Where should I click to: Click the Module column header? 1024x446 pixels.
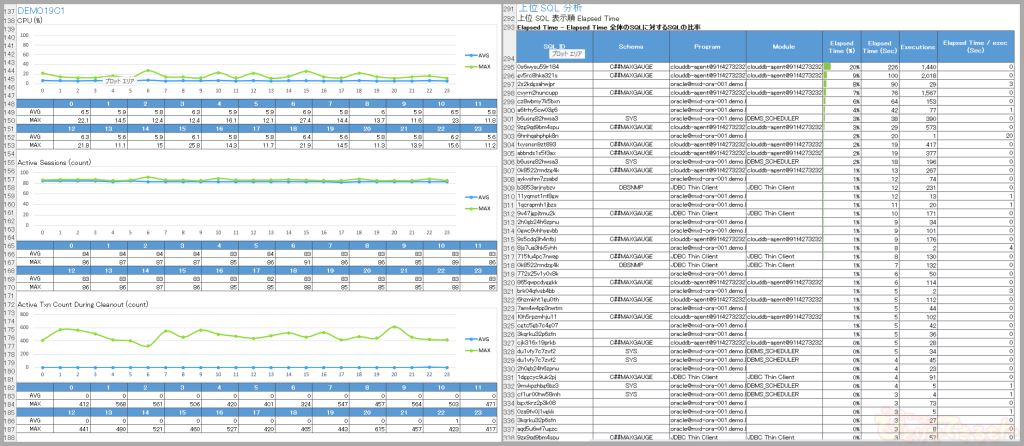(x=783, y=48)
